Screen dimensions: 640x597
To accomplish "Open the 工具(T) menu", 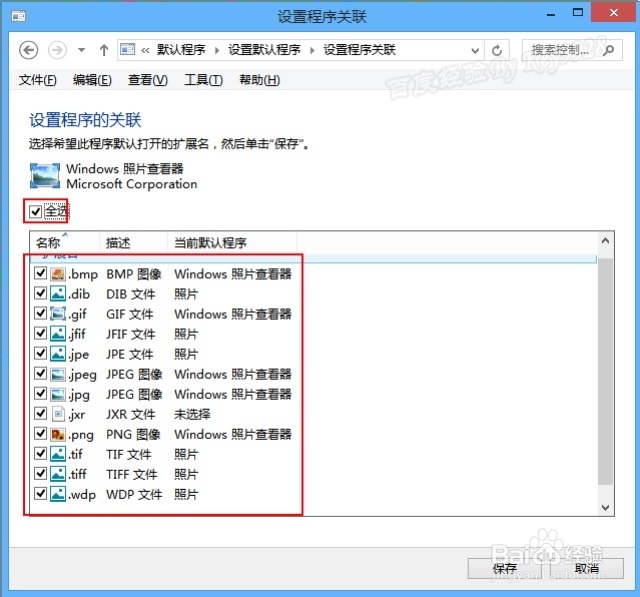I will coord(203,80).
